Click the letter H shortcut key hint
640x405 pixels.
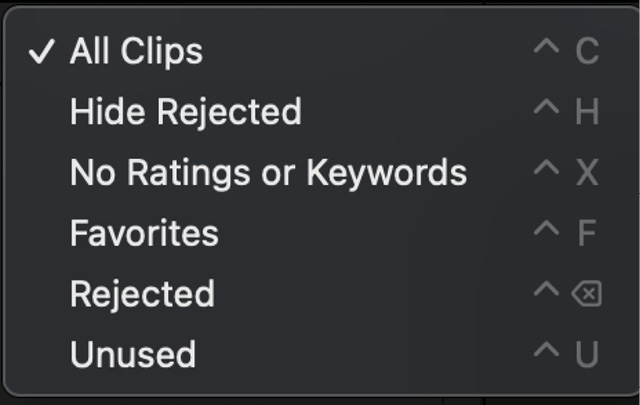[x=587, y=112]
